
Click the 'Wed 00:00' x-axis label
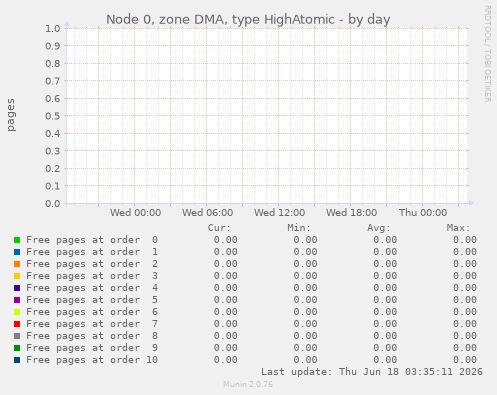click(136, 213)
